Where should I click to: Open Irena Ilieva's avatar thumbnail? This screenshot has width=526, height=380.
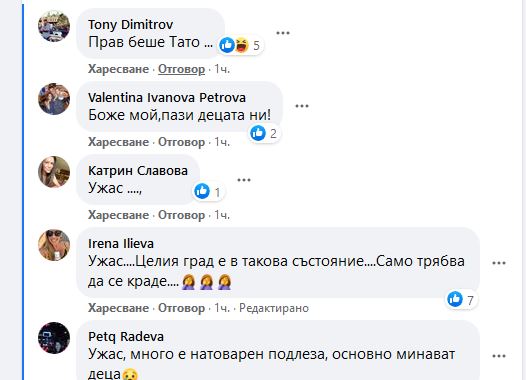(54, 245)
